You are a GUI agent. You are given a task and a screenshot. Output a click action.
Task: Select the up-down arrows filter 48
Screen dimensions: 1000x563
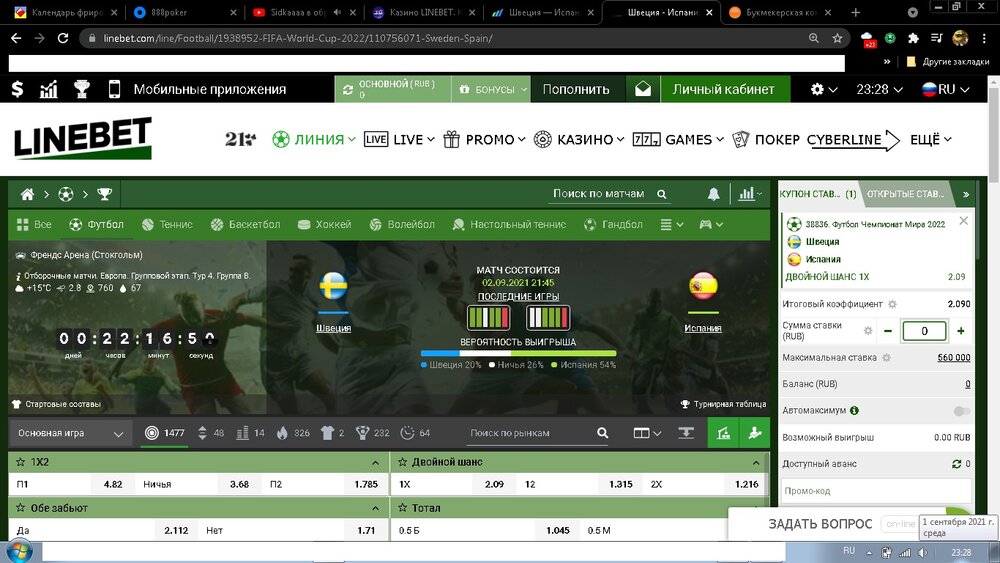click(x=202, y=433)
